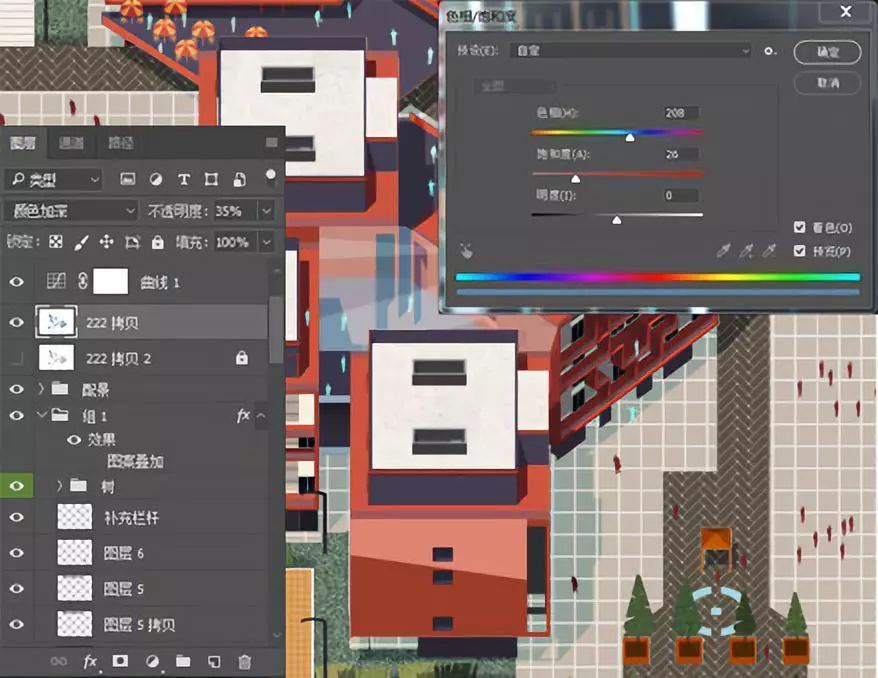Show the hidden 222 拷贝 2 layer

pos(16,357)
